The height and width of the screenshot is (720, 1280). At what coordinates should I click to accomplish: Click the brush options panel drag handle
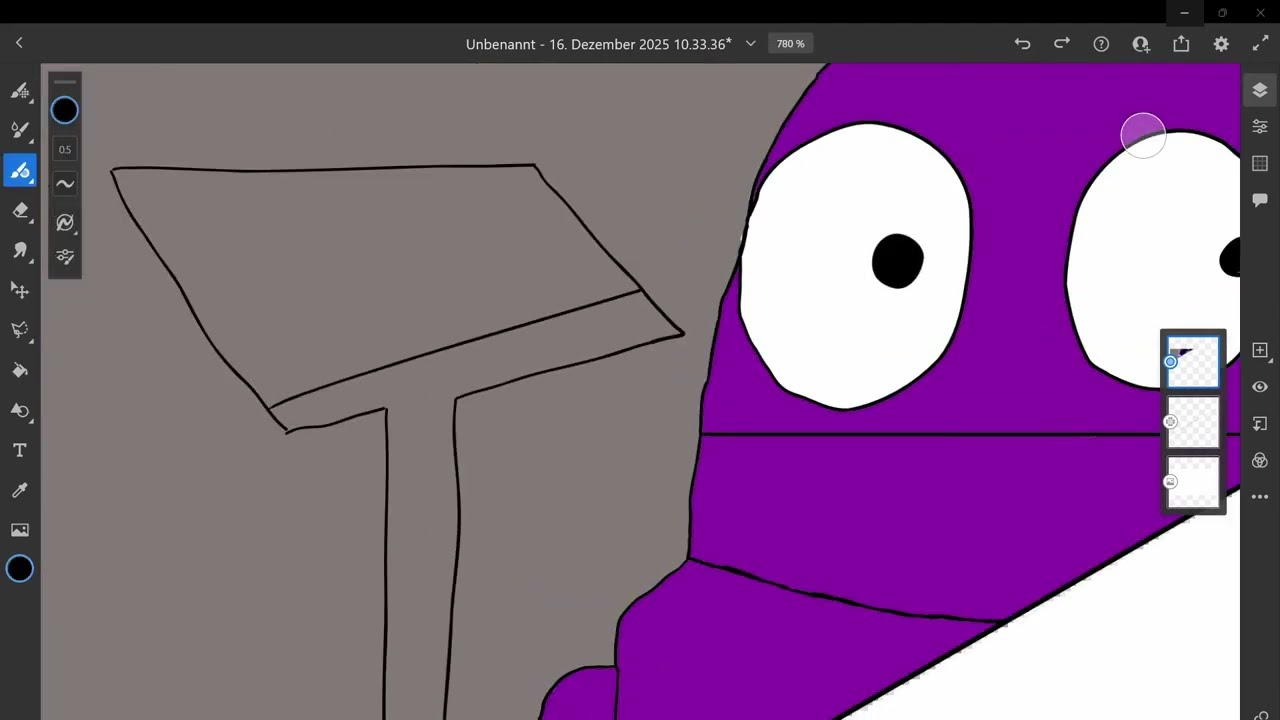[x=65, y=81]
